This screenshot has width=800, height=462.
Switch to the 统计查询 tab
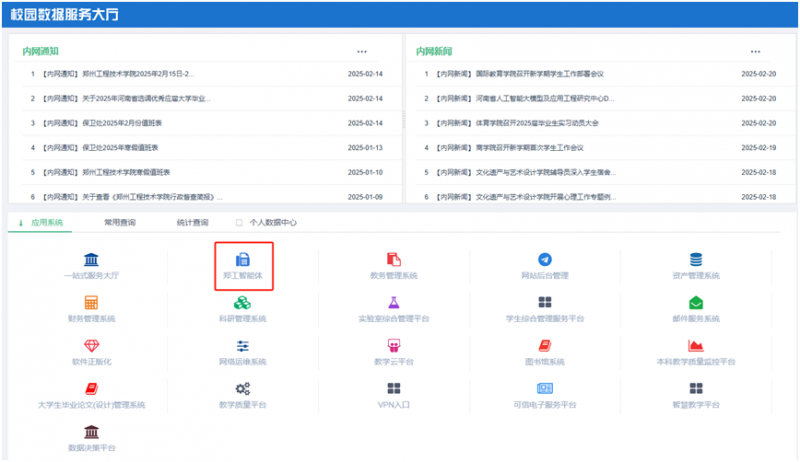[192, 223]
